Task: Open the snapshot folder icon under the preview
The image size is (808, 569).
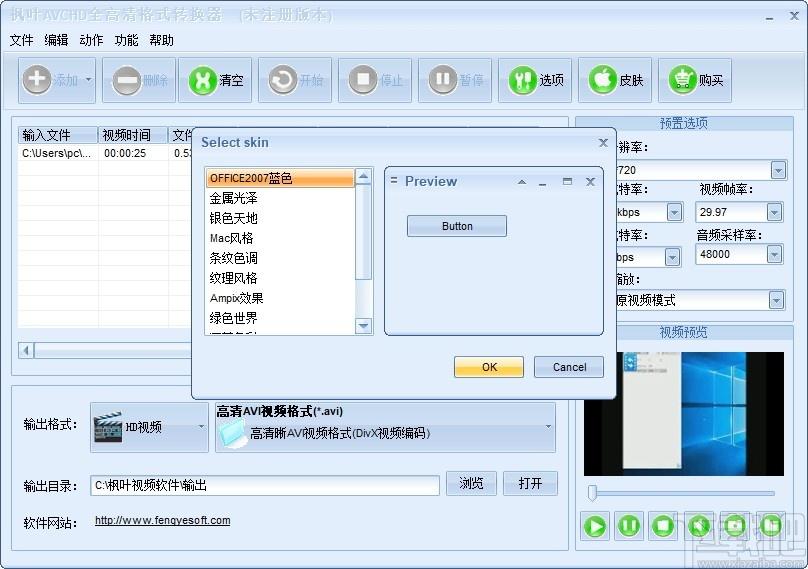Action: [770, 526]
